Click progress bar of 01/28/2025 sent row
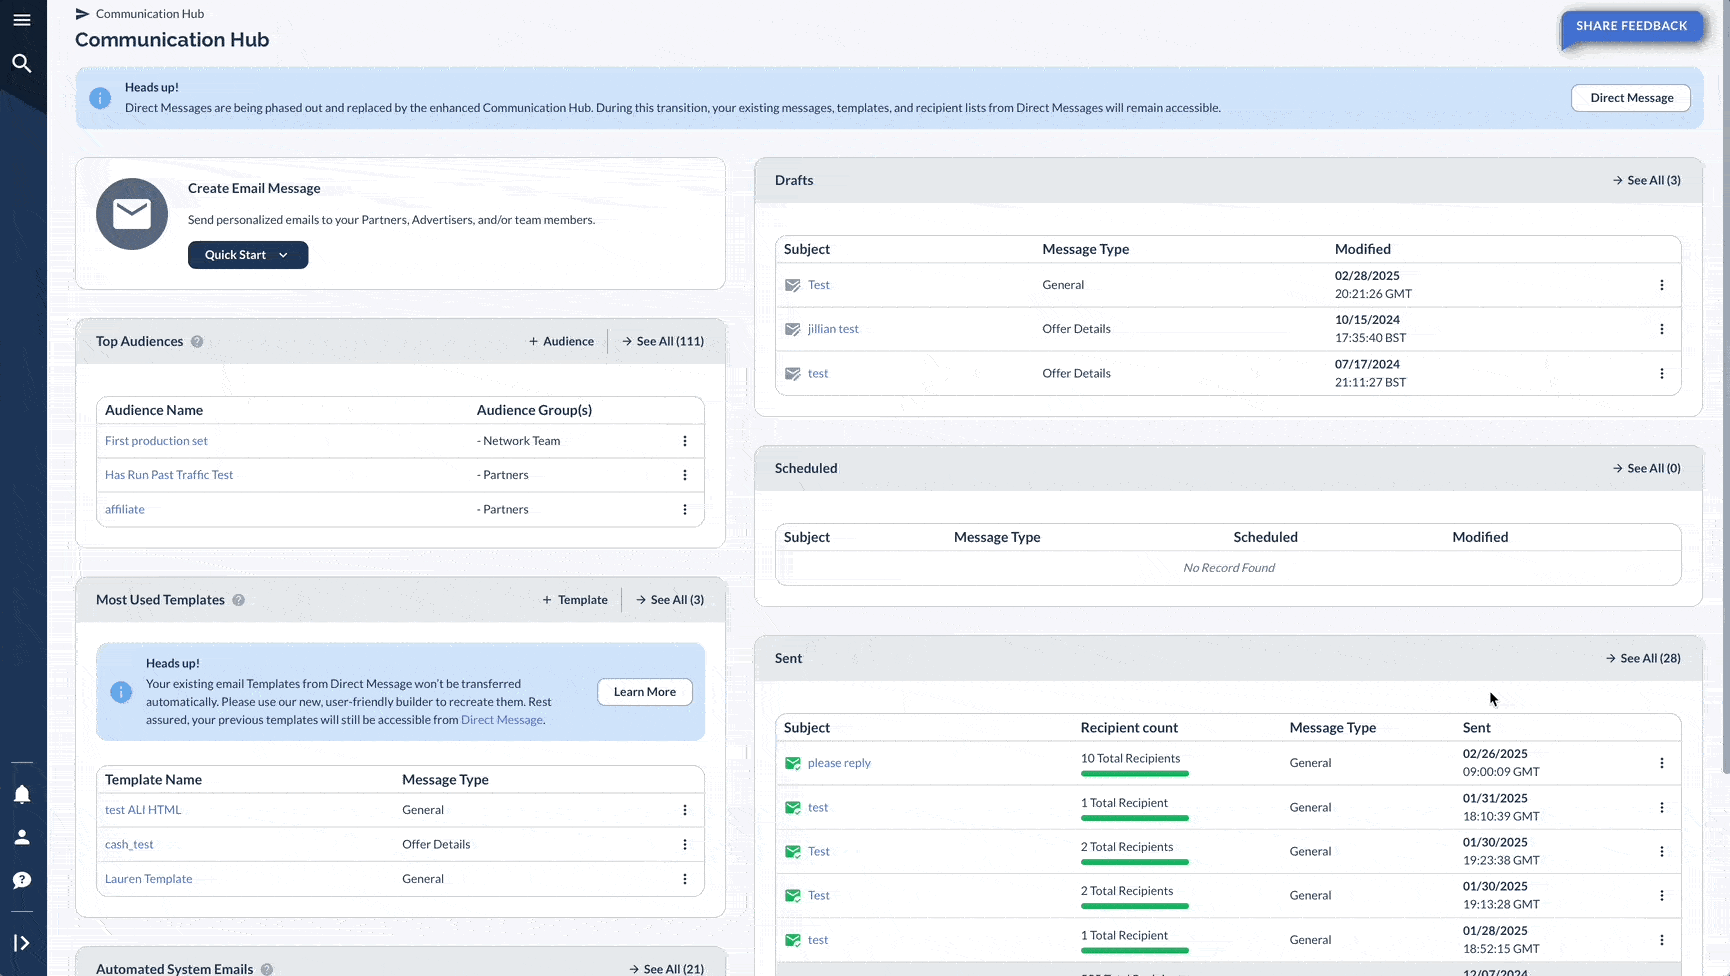1730x976 pixels. (x=1134, y=951)
